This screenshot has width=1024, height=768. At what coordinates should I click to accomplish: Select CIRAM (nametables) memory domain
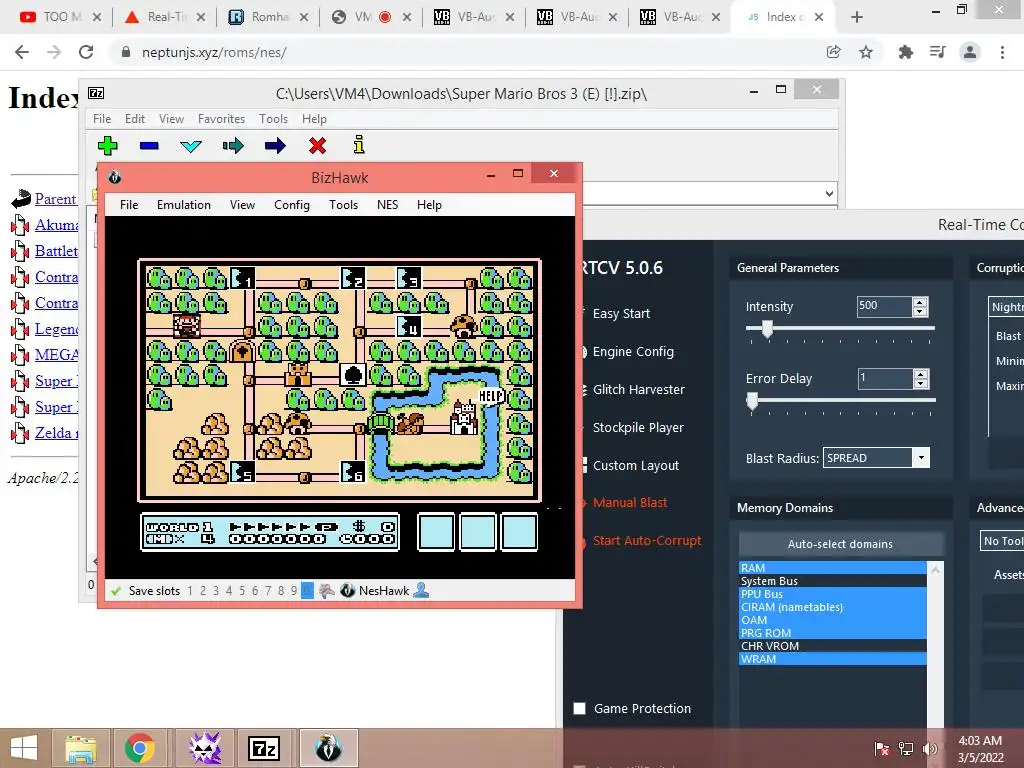(x=832, y=607)
